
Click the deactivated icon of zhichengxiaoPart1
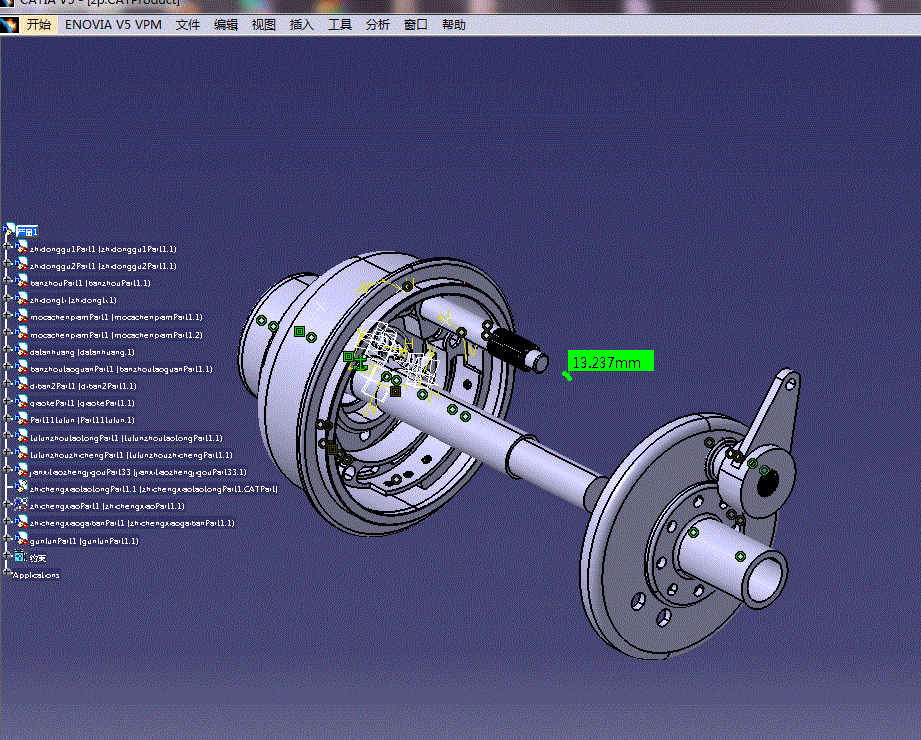(21, 504)
